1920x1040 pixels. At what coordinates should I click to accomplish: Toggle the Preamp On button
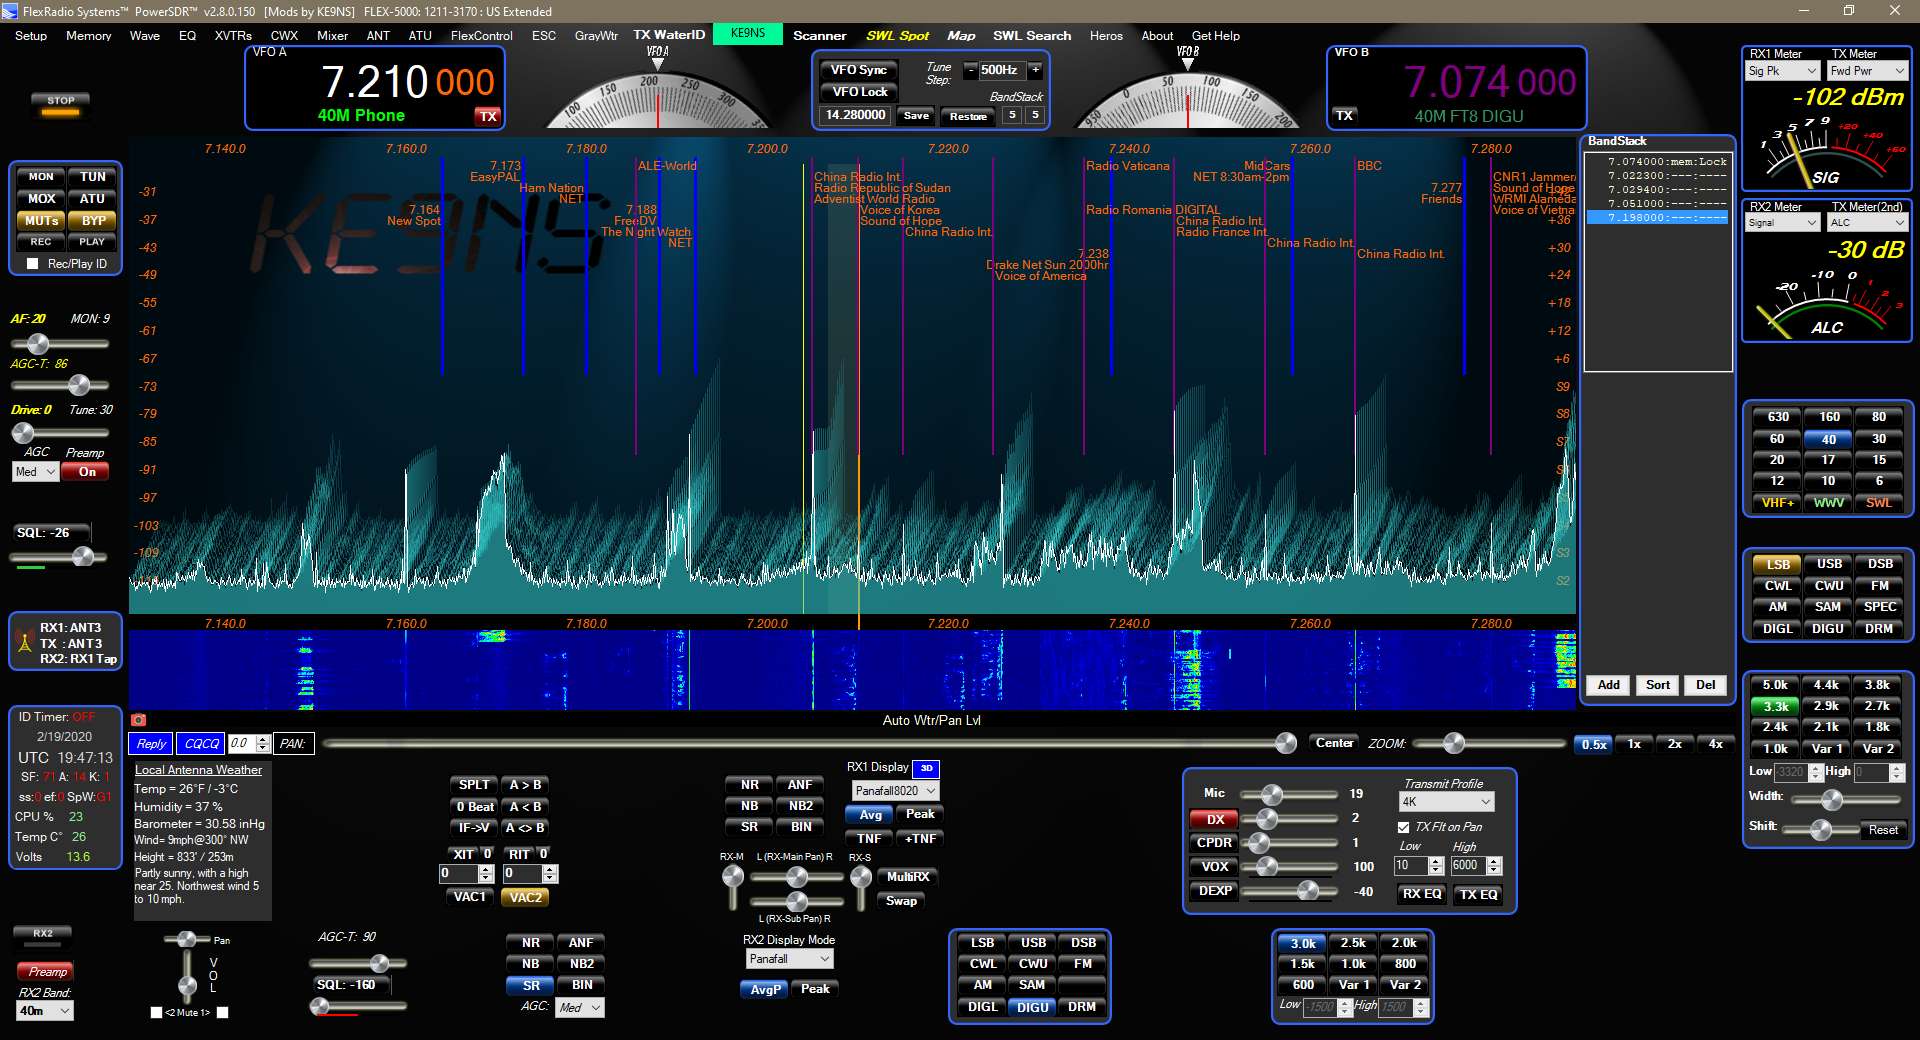click(87, 472)
